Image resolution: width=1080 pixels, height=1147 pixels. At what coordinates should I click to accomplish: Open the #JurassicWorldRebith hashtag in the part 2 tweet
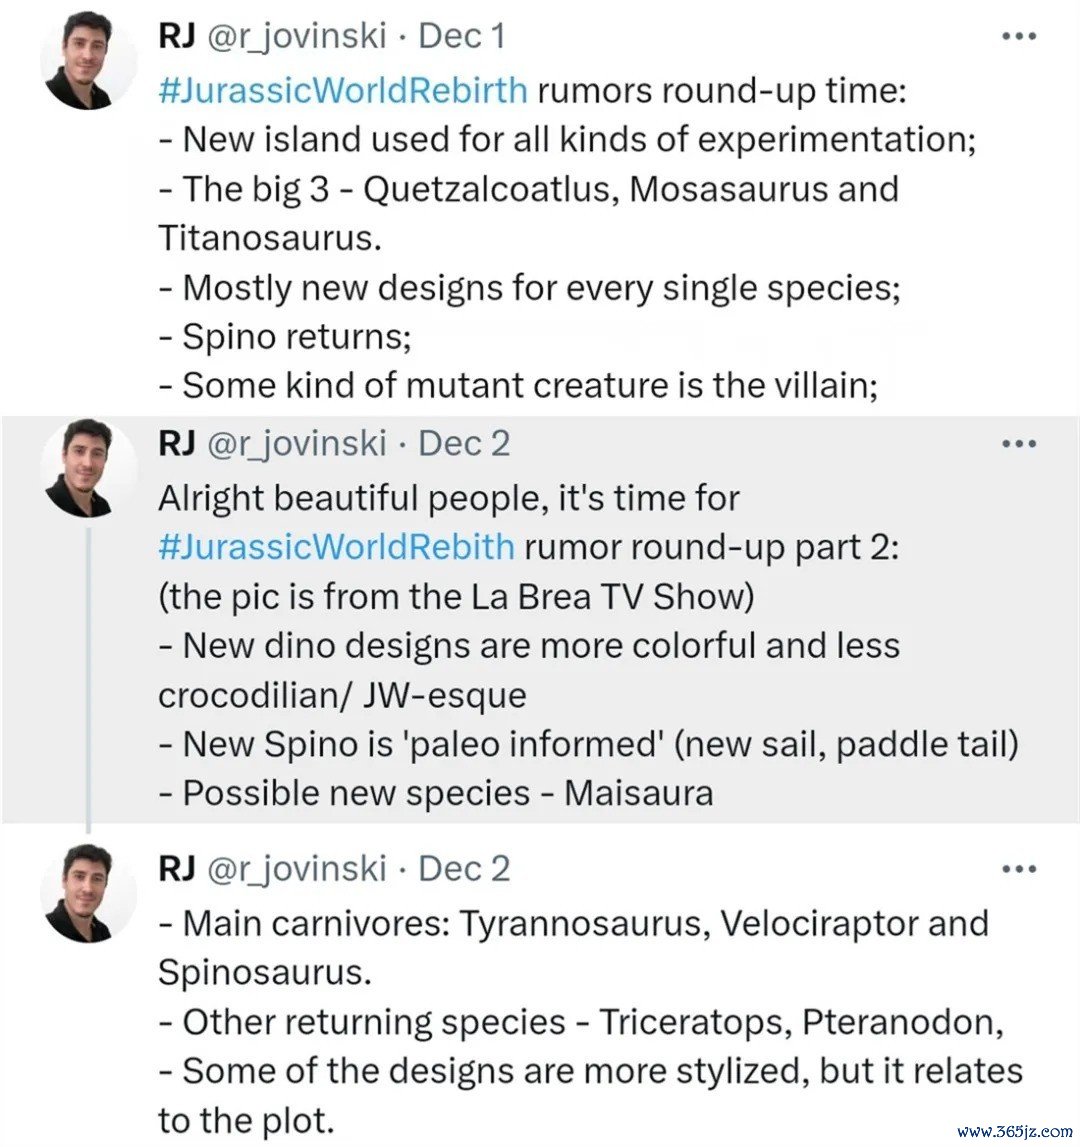click(336, 547)
